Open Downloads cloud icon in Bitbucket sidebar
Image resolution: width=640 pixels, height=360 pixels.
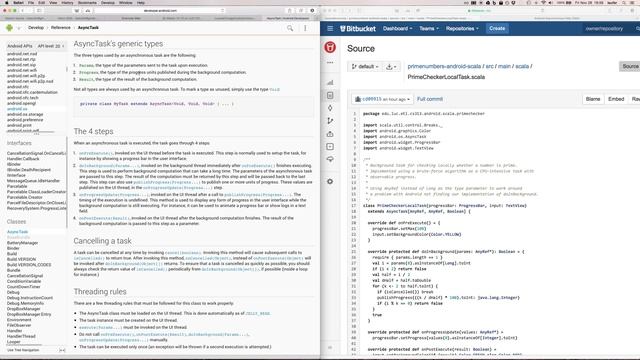(x=330, y=159)
